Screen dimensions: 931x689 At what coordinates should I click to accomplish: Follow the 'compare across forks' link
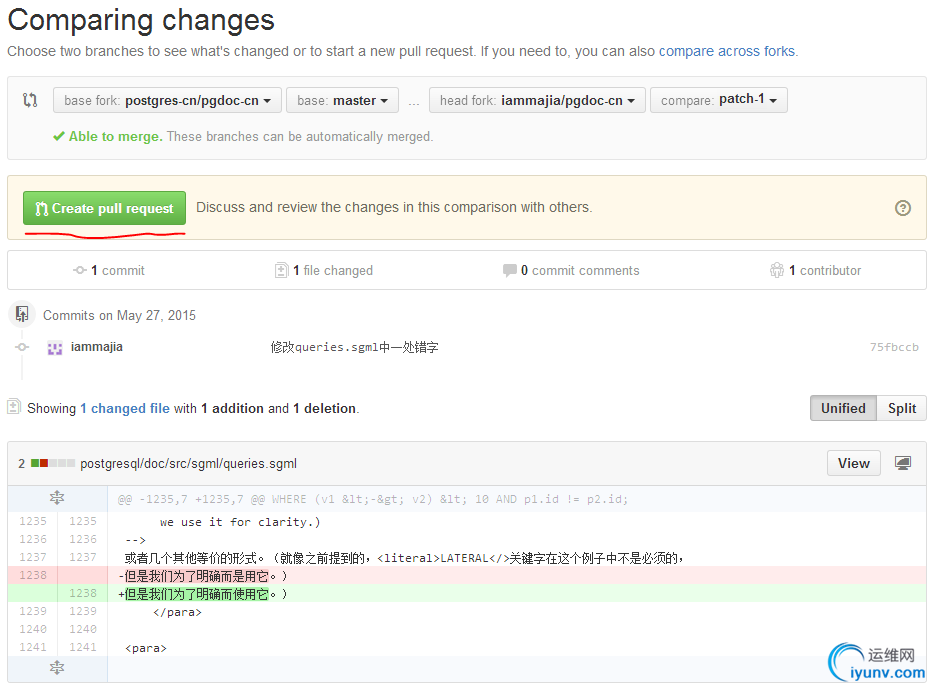point(727,51)
